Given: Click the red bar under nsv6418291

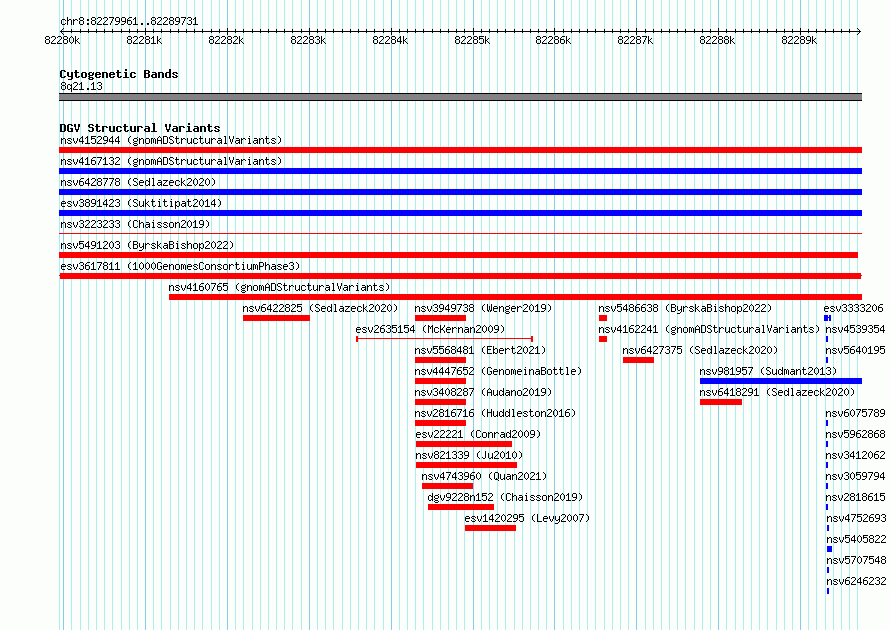Looking at the screenshot, I should 721,402.
